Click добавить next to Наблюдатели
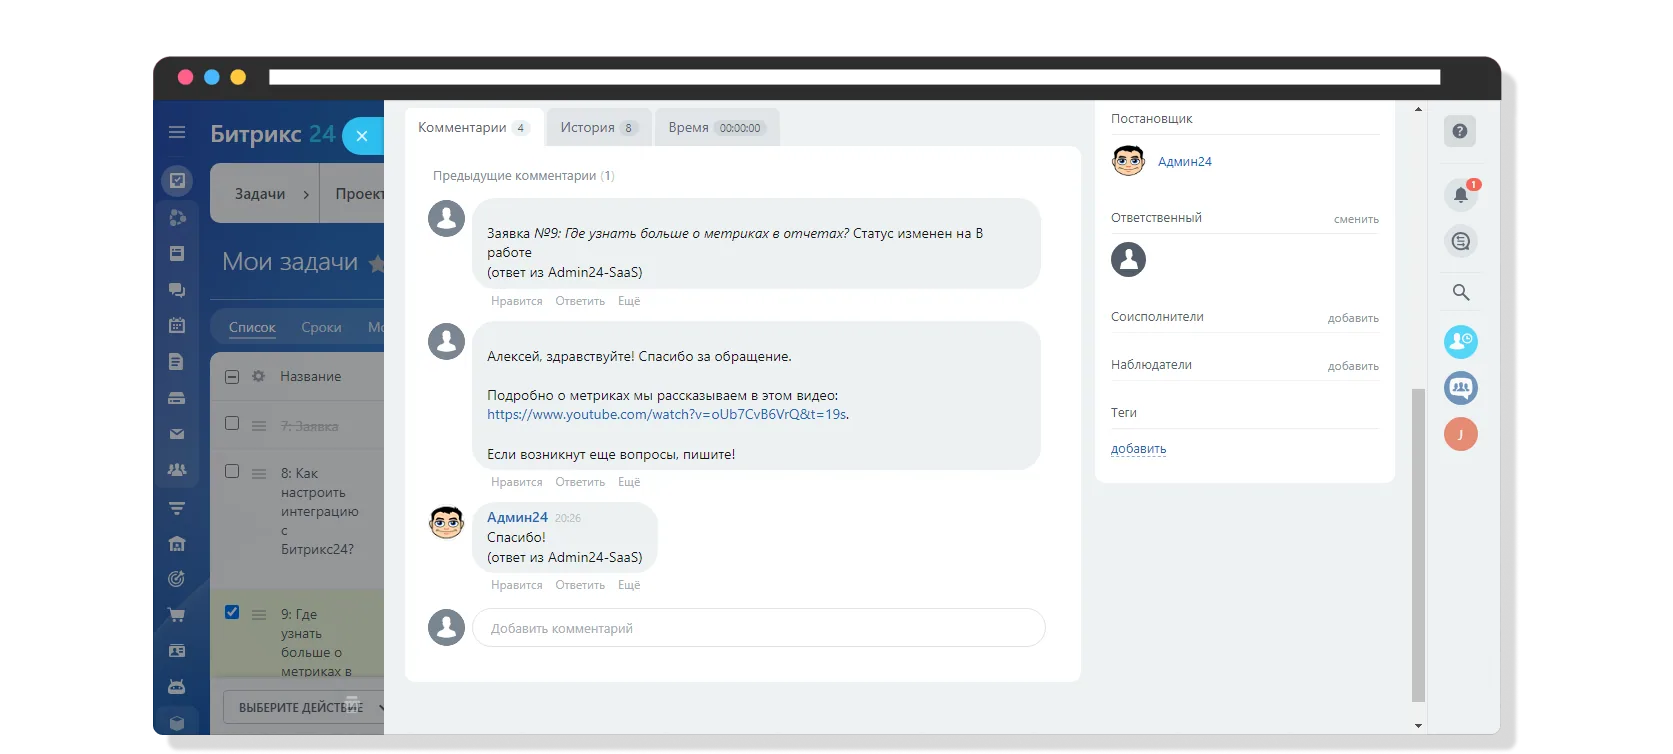1673x754 pixels. 1353,366
